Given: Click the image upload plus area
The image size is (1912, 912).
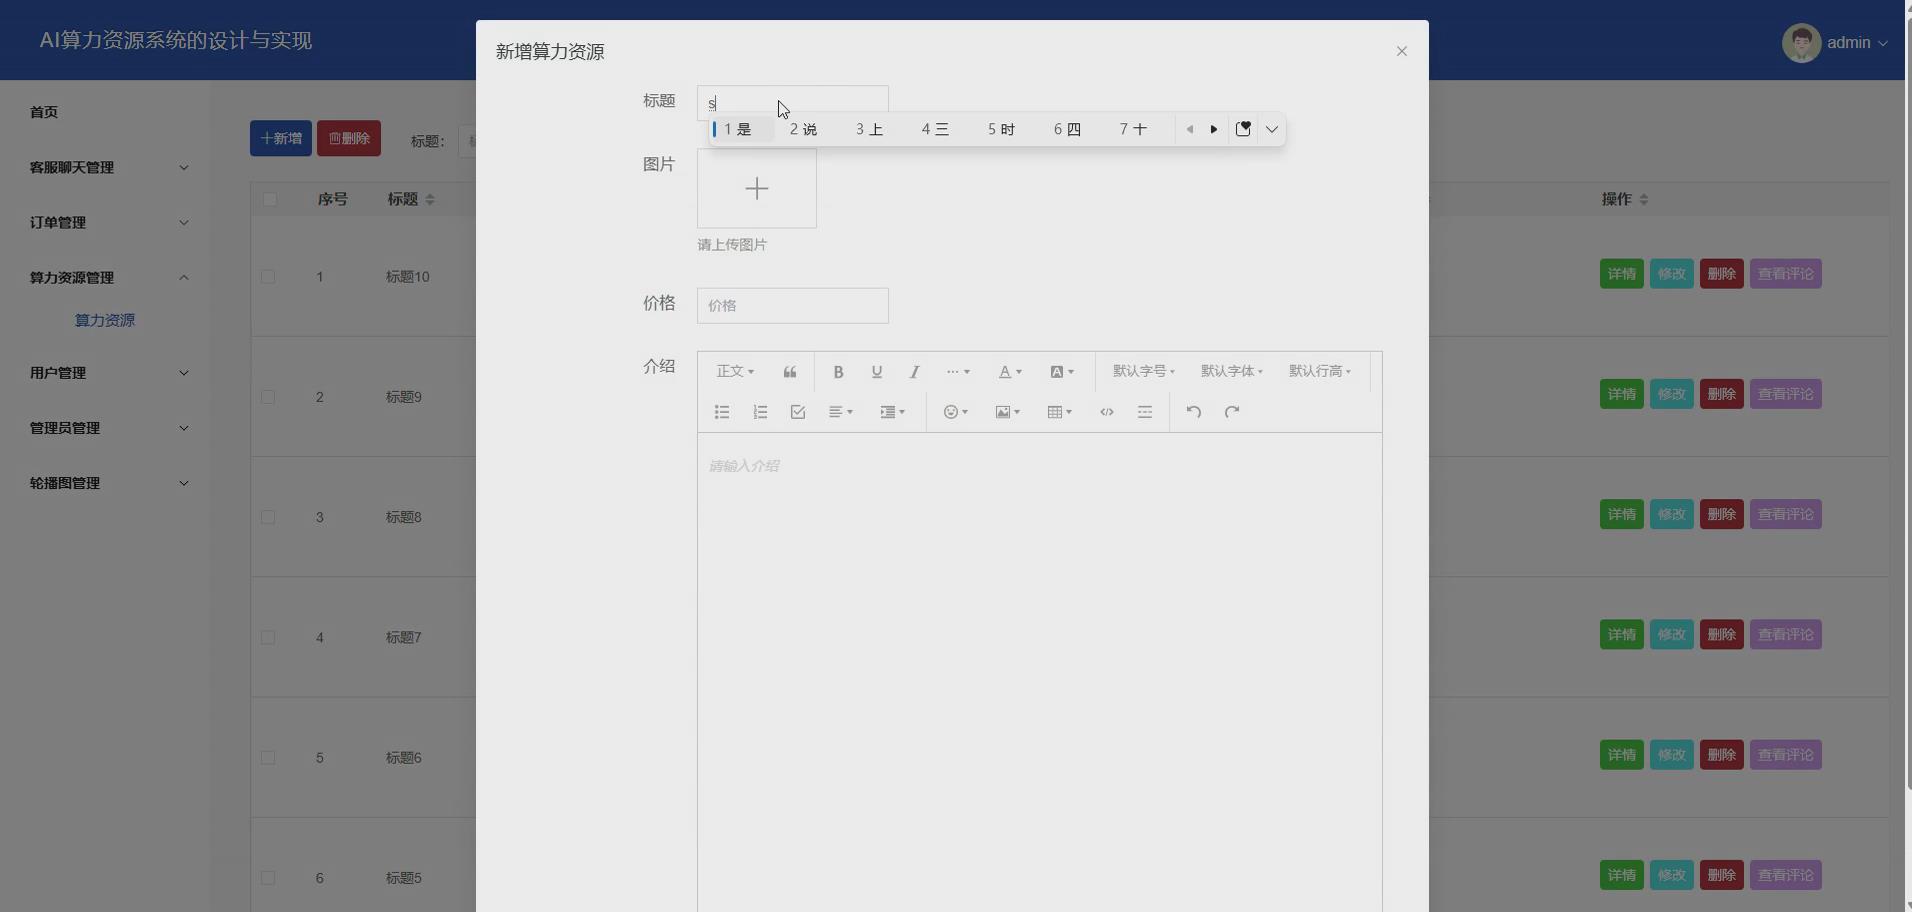Looking at the screenshot, I should point(757,188).
